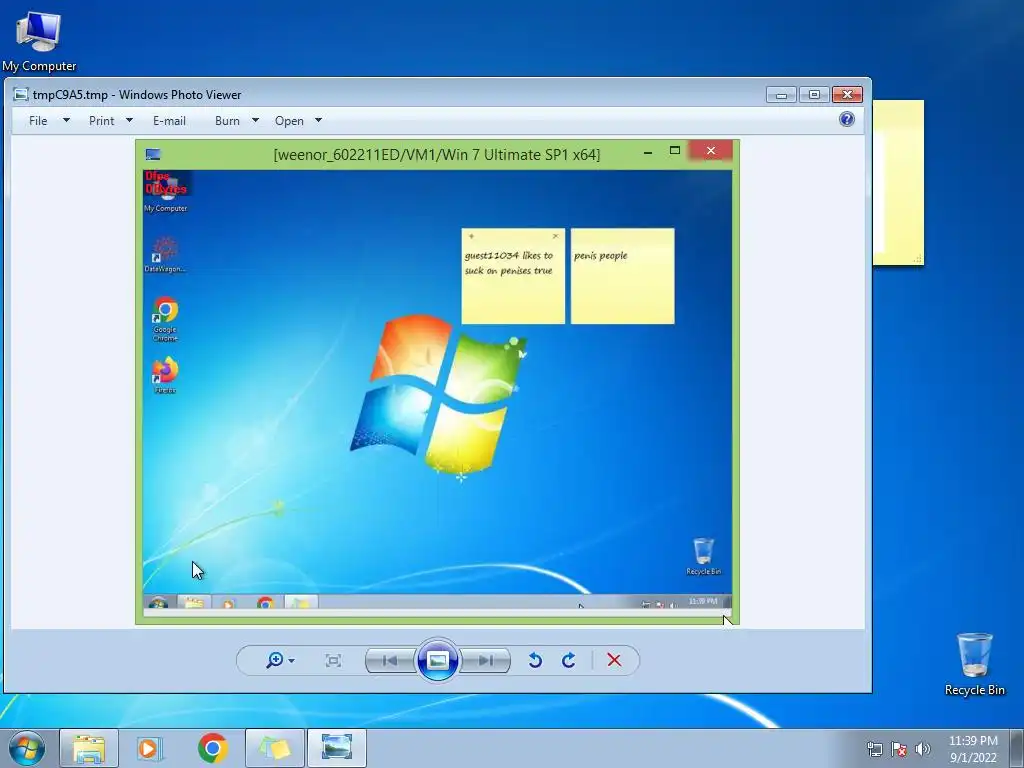The width and height of the screenshot is (1024, 768).
Task: Open the Action Center flag icon
Action: click(x=899, y=749)
